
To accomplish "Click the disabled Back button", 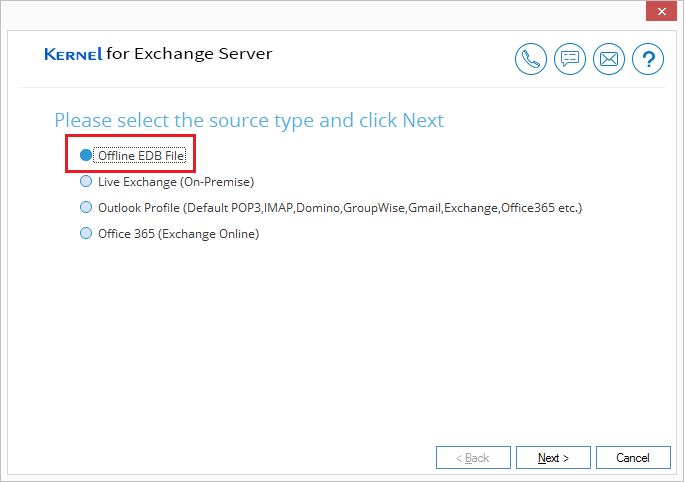I will point(473,458).
